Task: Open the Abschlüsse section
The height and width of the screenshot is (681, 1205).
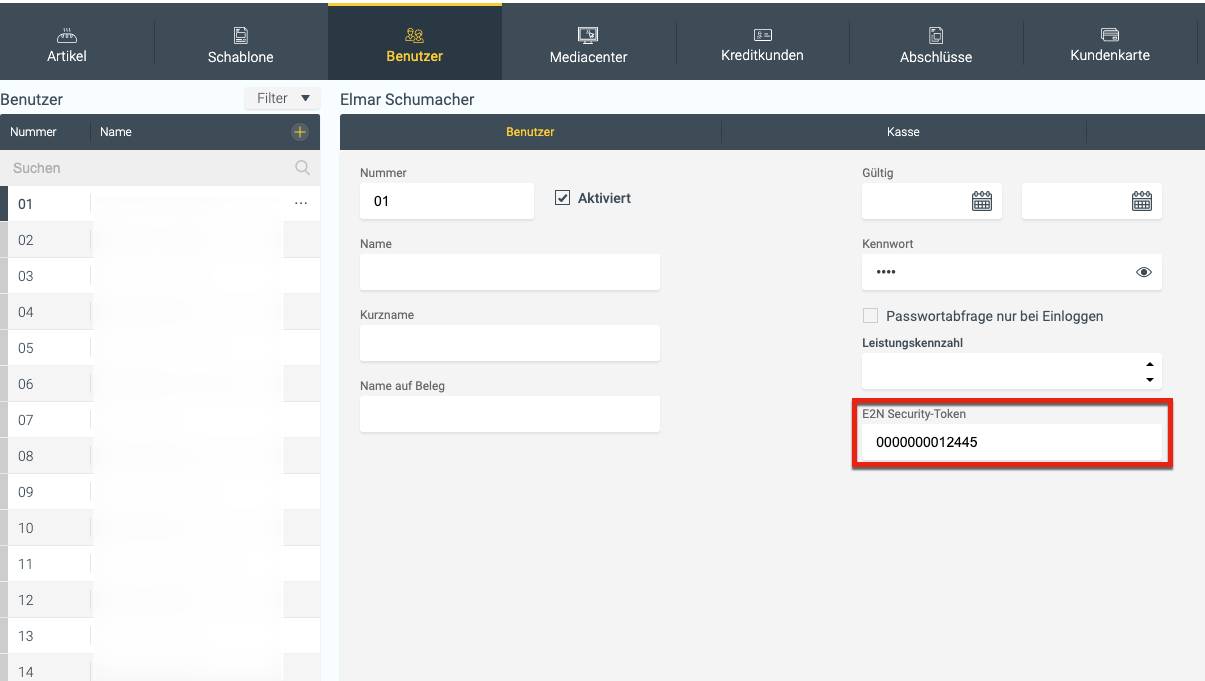Action: coord(936,45)
